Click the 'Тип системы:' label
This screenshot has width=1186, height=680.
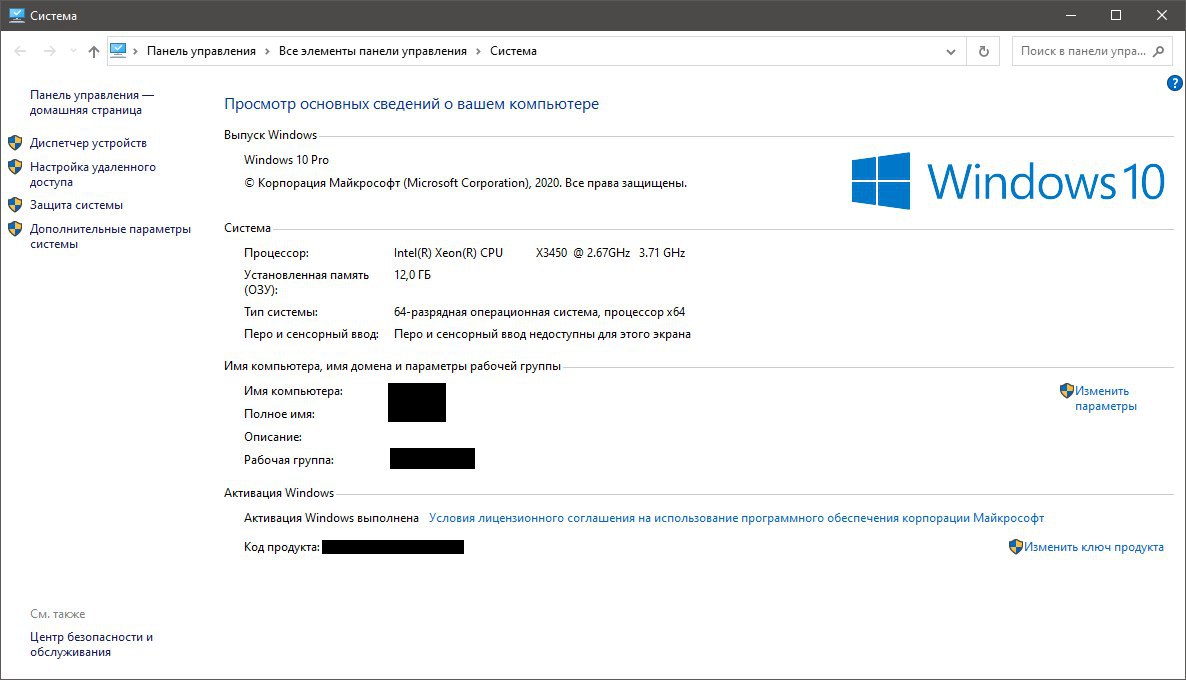click(281, 312)
